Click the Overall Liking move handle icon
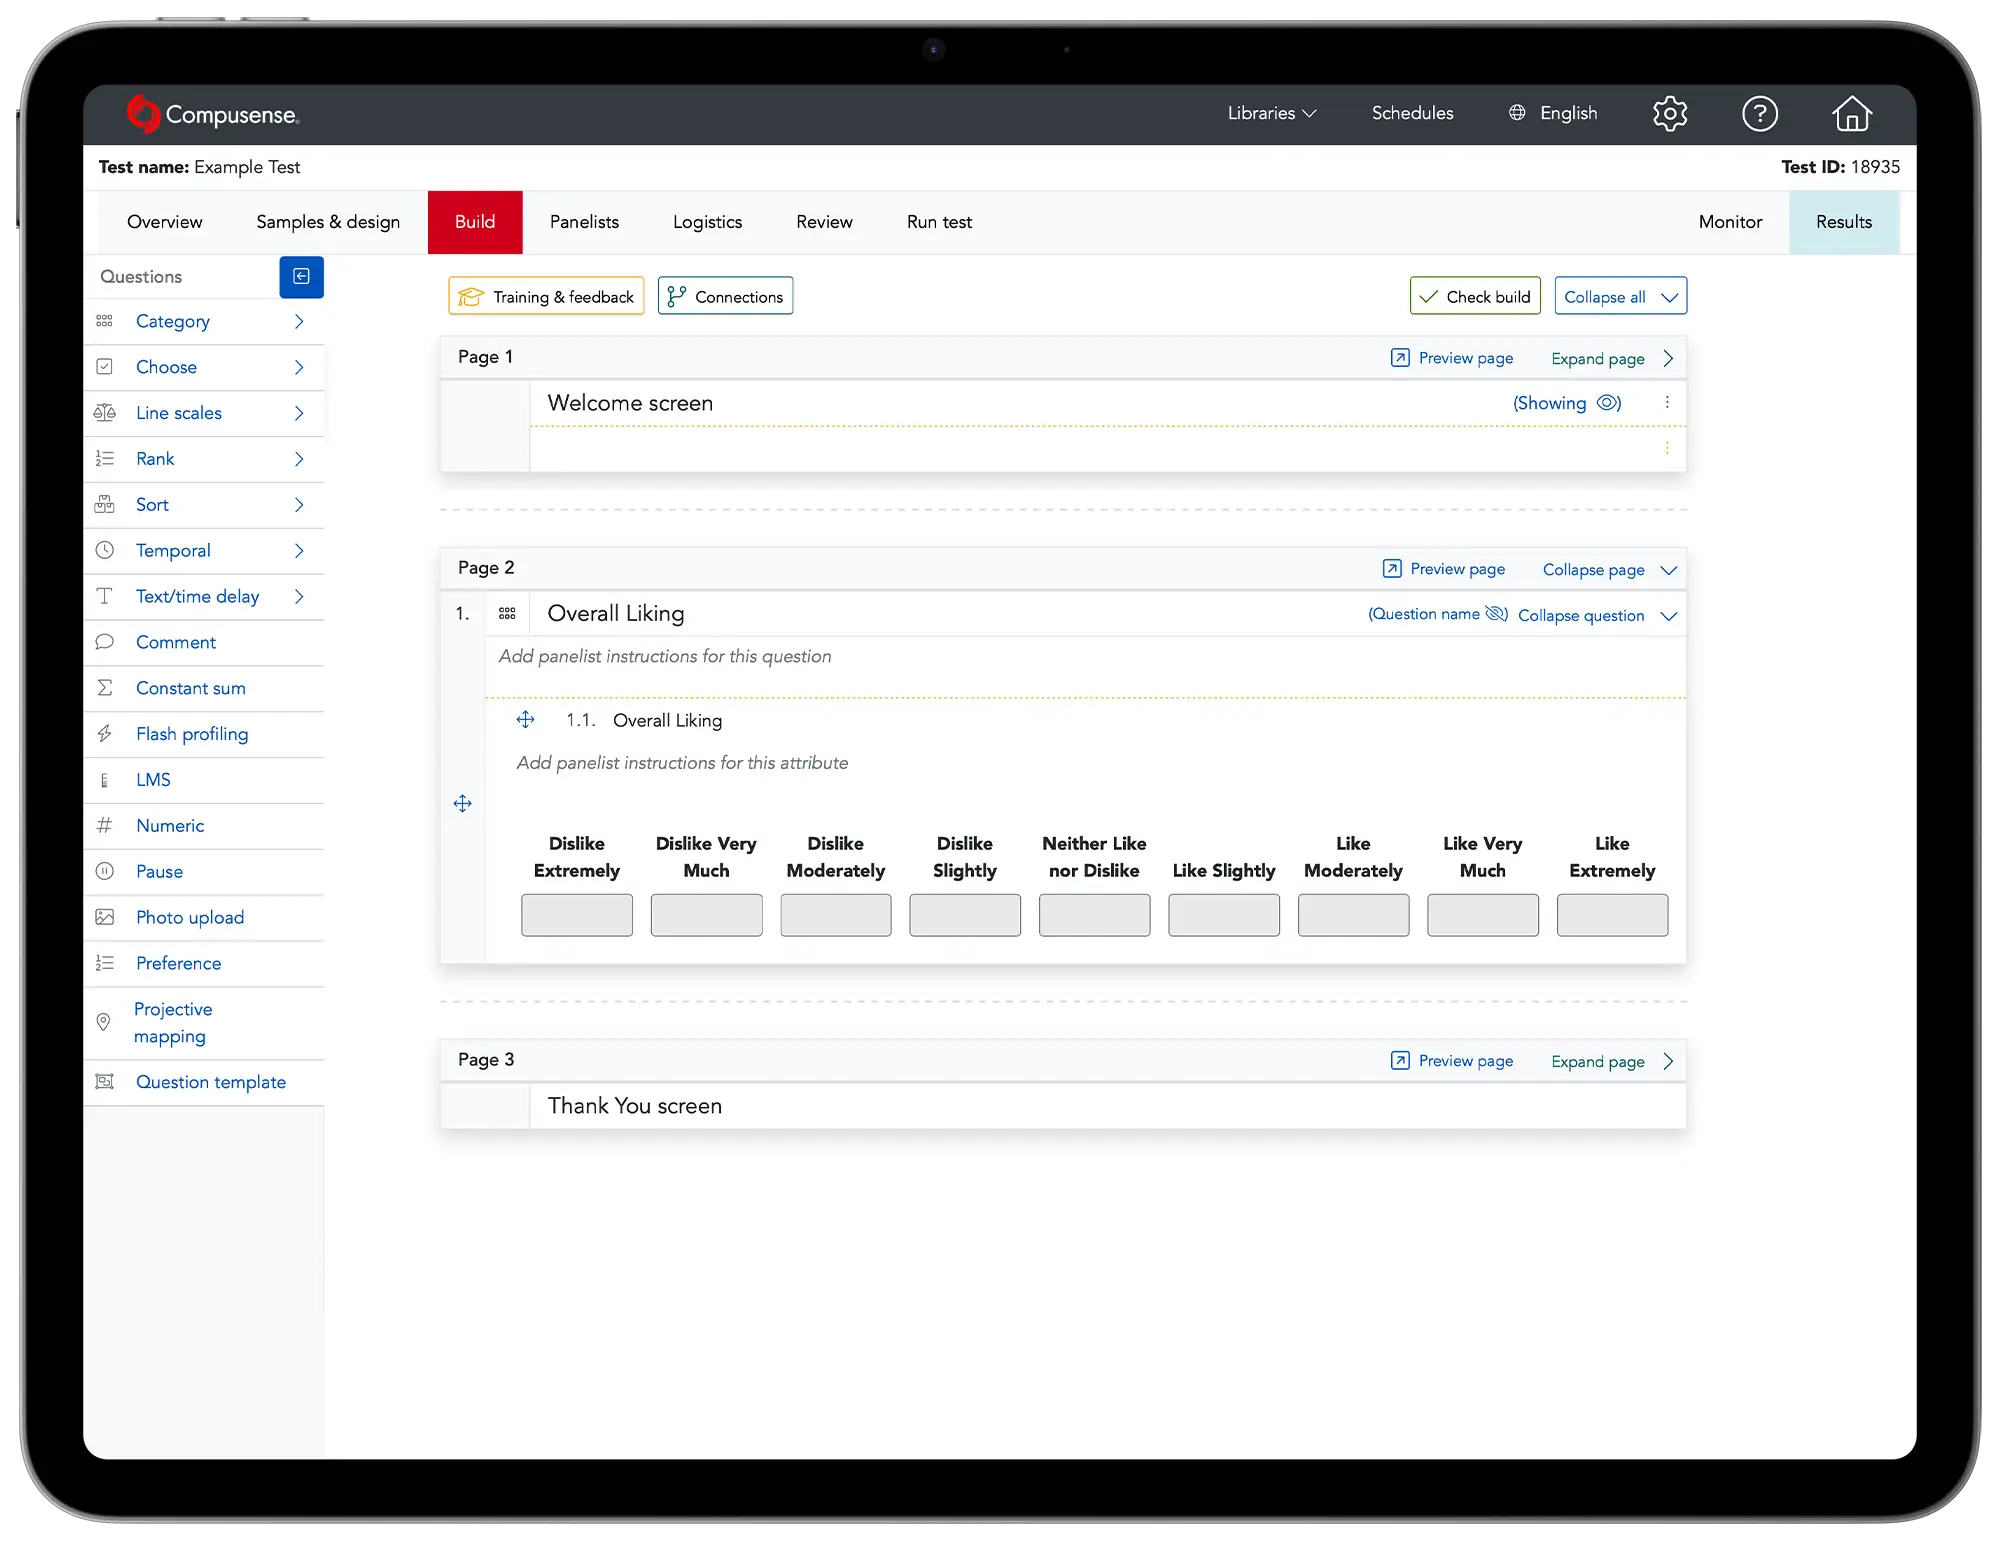This screenshot has width=2000, height=1544. coord(525,720)
